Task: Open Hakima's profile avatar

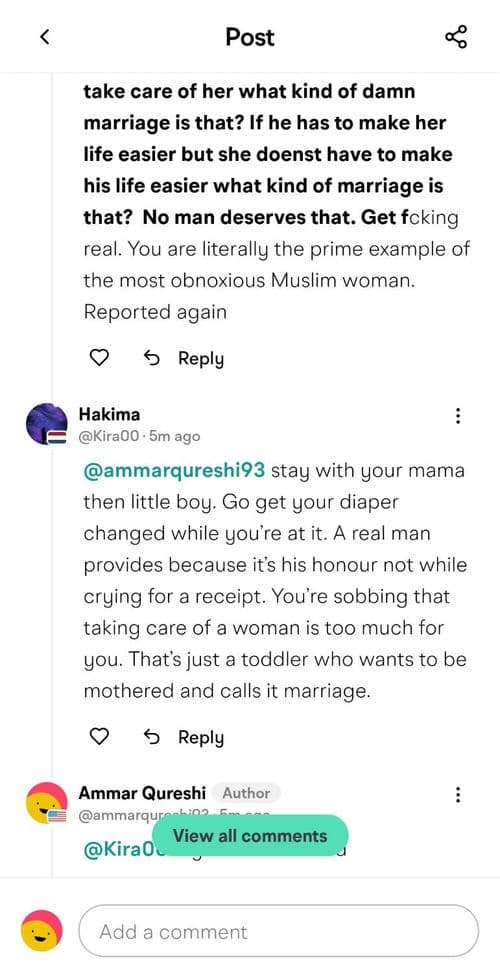Action: [47, 424]
